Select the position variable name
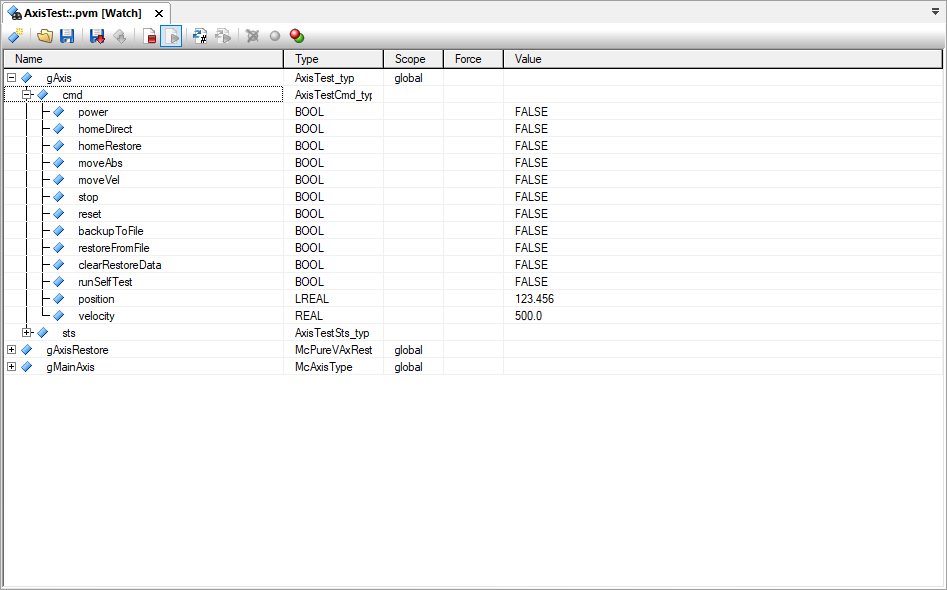The height and width of the screenshot is (590, 947). coord(96,299)
